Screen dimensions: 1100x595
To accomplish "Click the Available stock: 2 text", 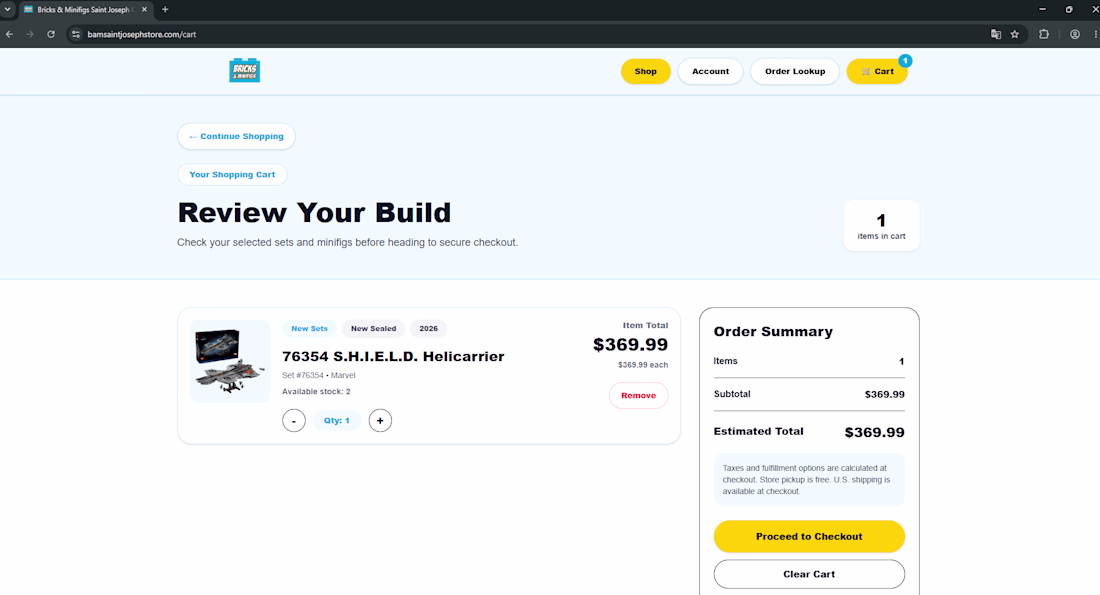I will [x=316, y=392].
